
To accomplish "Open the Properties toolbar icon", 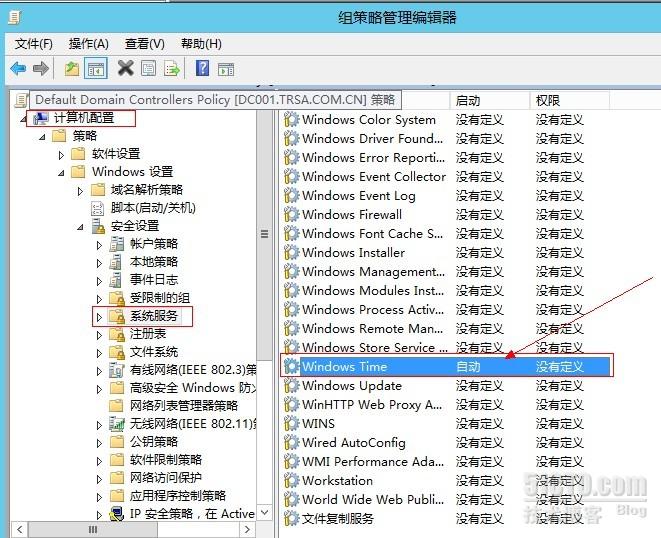I will click(x=148, y=69).
